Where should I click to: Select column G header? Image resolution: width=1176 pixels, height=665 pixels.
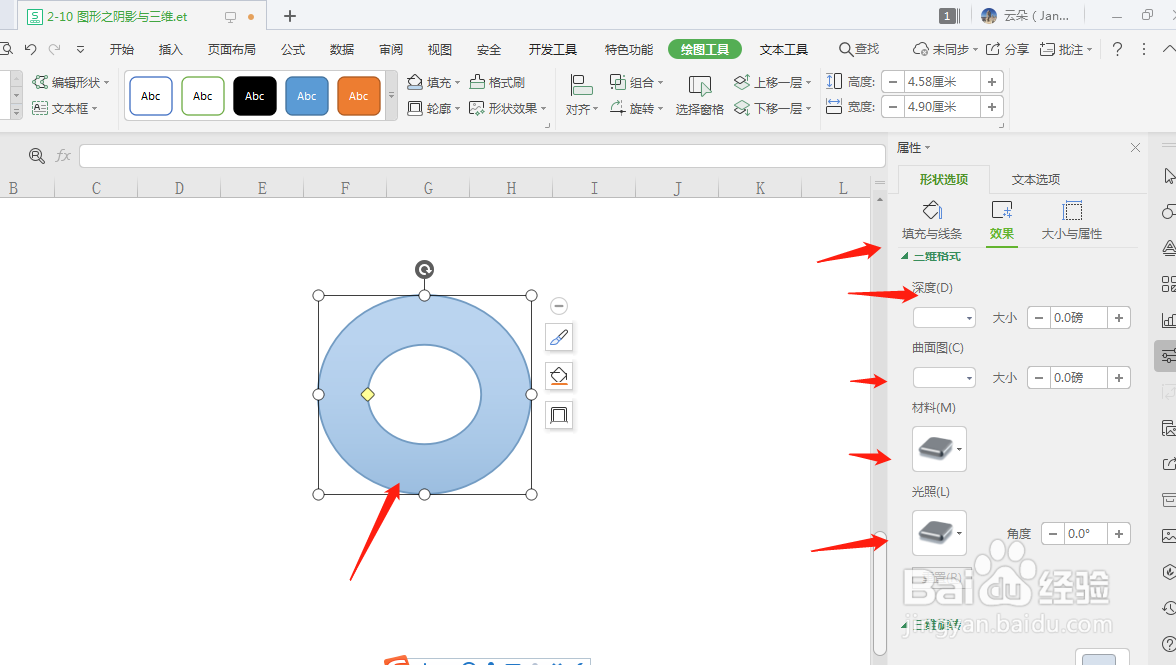[x=428, y=187]
